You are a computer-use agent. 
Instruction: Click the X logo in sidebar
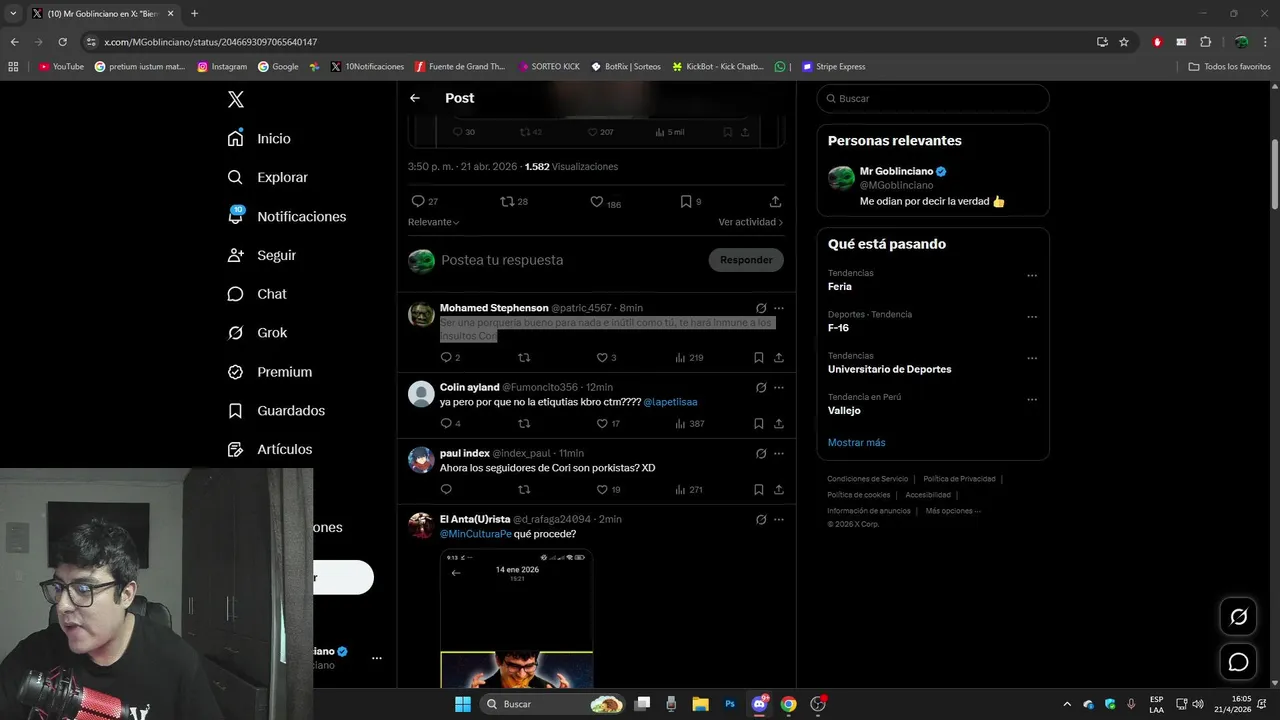236,99
